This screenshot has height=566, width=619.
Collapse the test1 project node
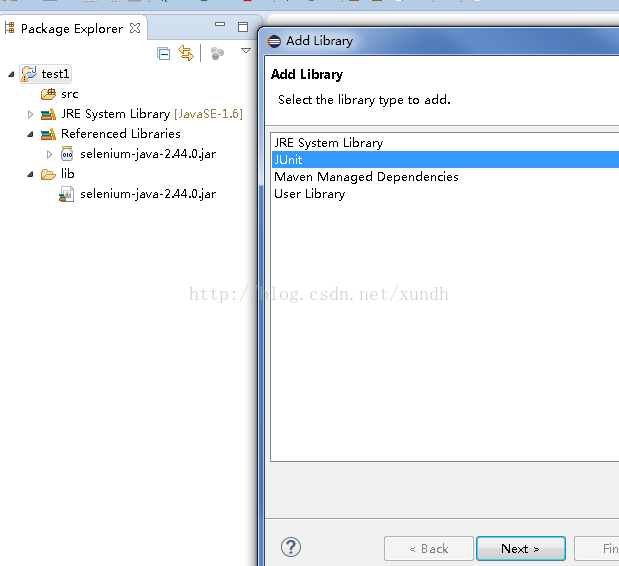11,74
